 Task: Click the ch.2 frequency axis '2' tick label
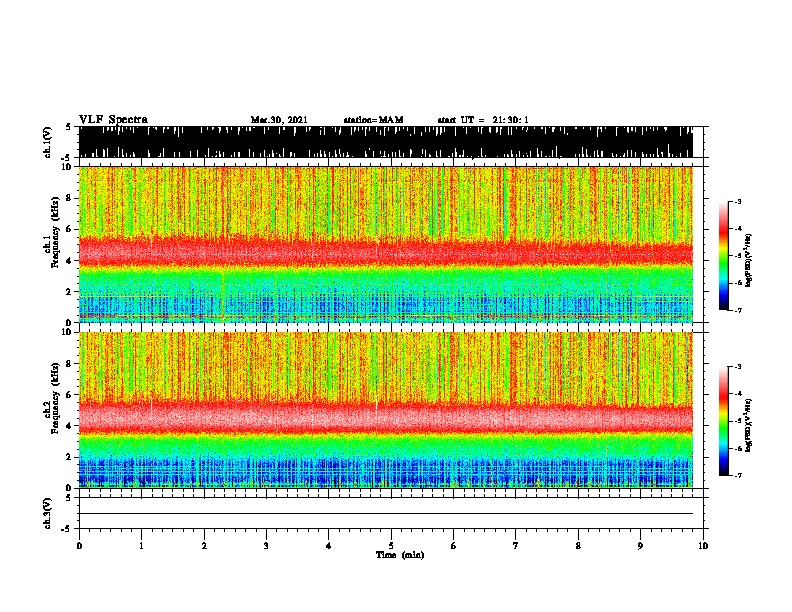point(70,457)
